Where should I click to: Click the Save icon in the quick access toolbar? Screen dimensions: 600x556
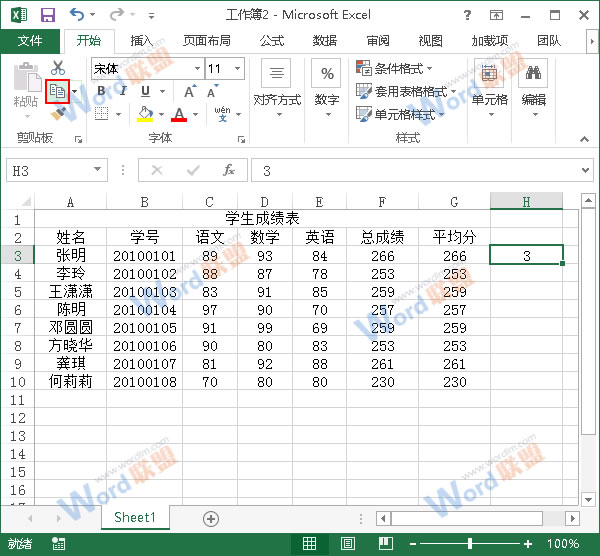click(47, 15)
